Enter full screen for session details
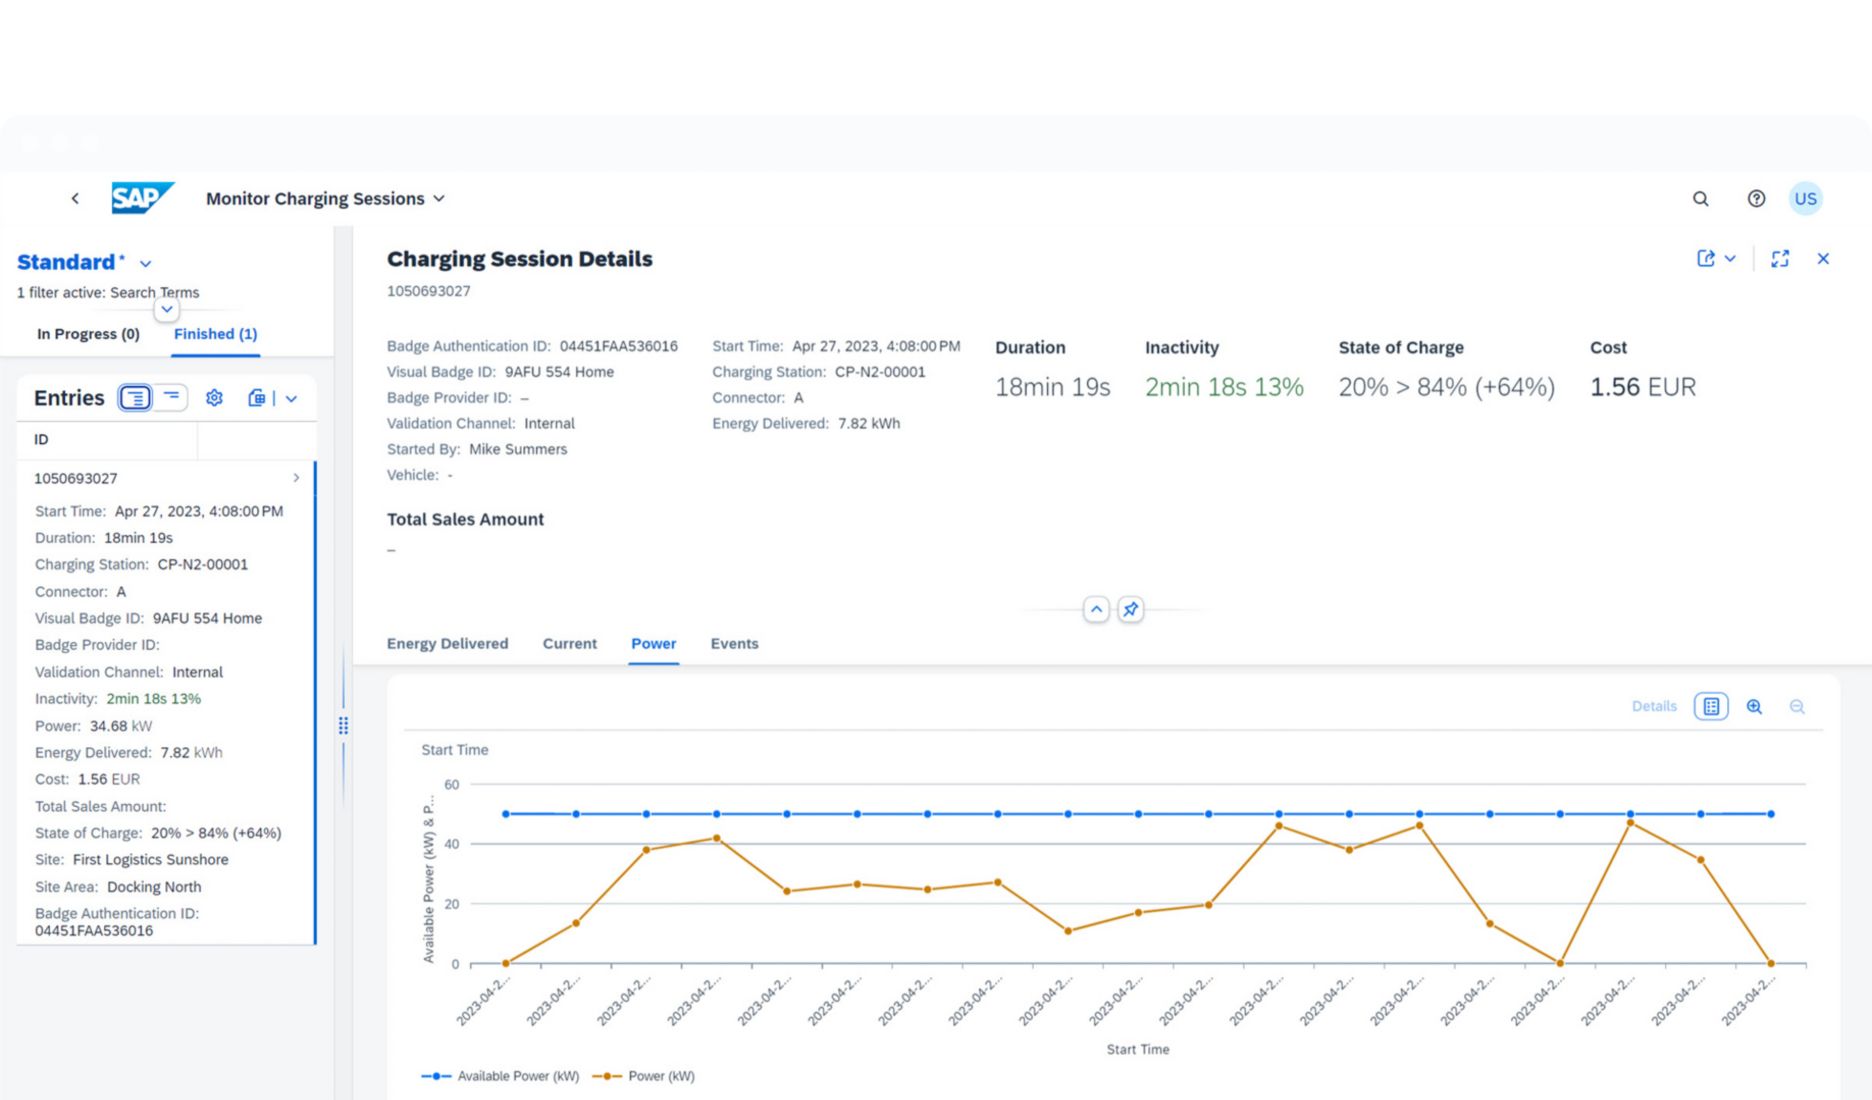Screen dimensions: 1872x1100 click(x=1780, y=259)
